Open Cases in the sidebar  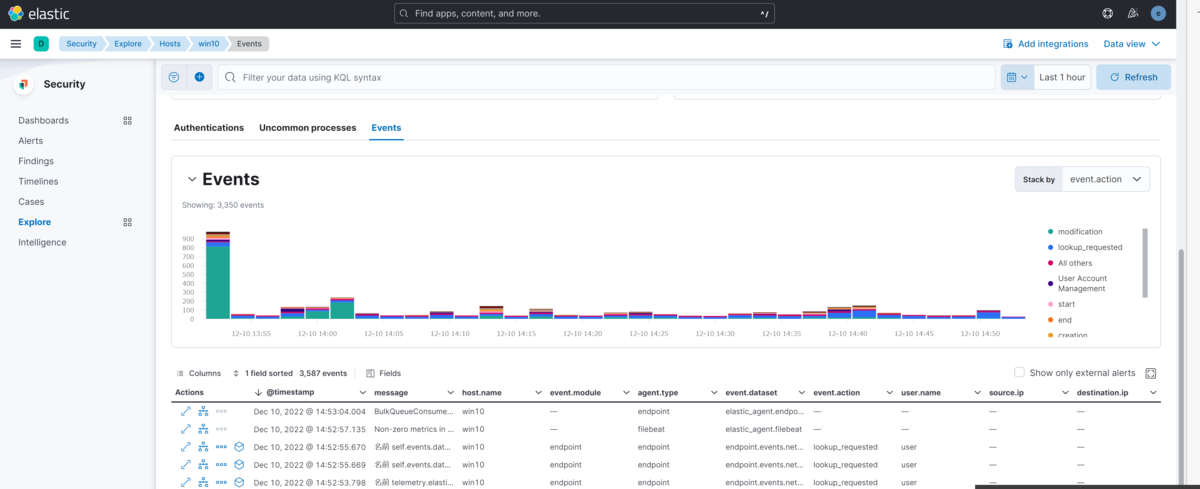point(31,202)
